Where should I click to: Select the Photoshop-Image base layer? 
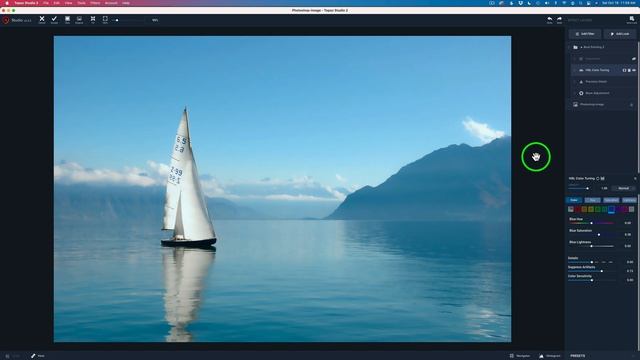coord(603,104)
